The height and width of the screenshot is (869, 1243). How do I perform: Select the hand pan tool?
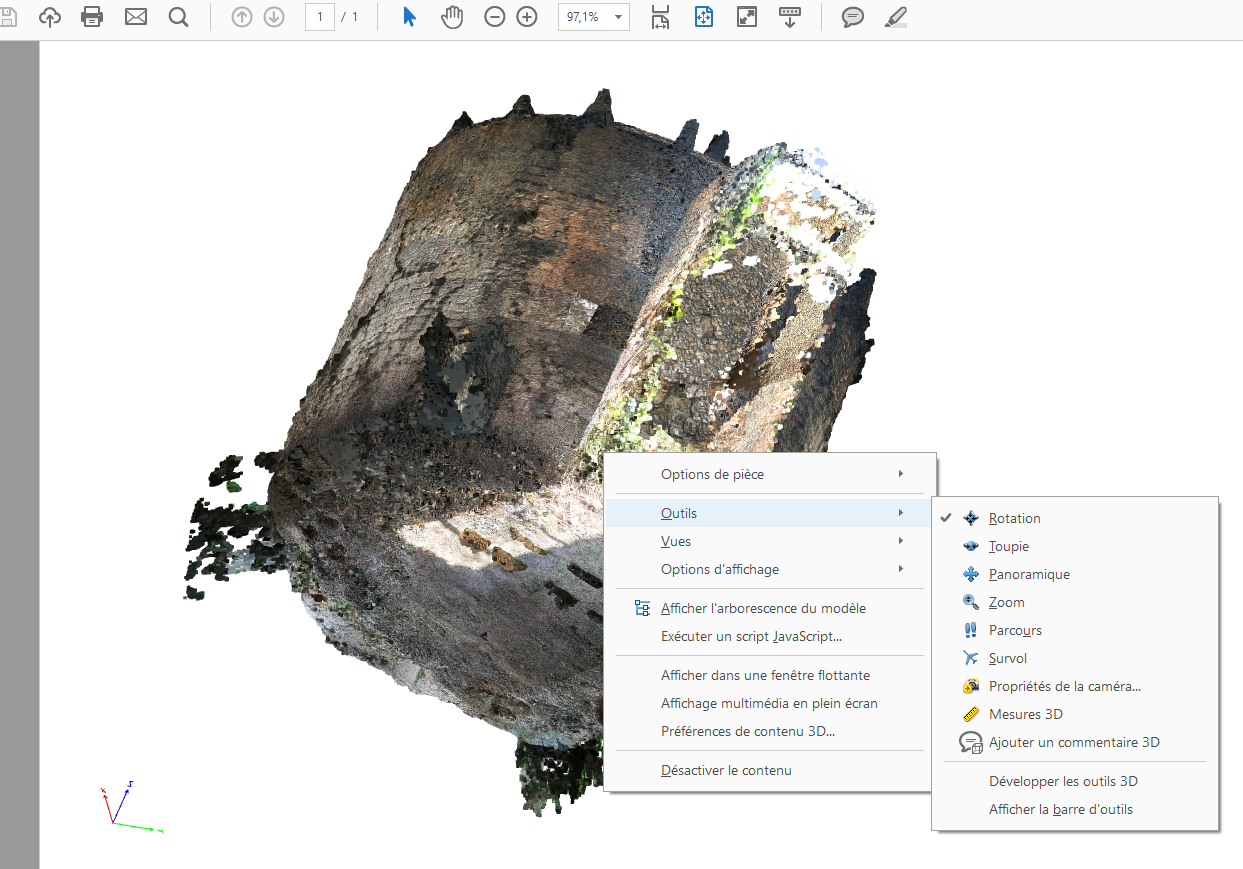coord(452,17)
